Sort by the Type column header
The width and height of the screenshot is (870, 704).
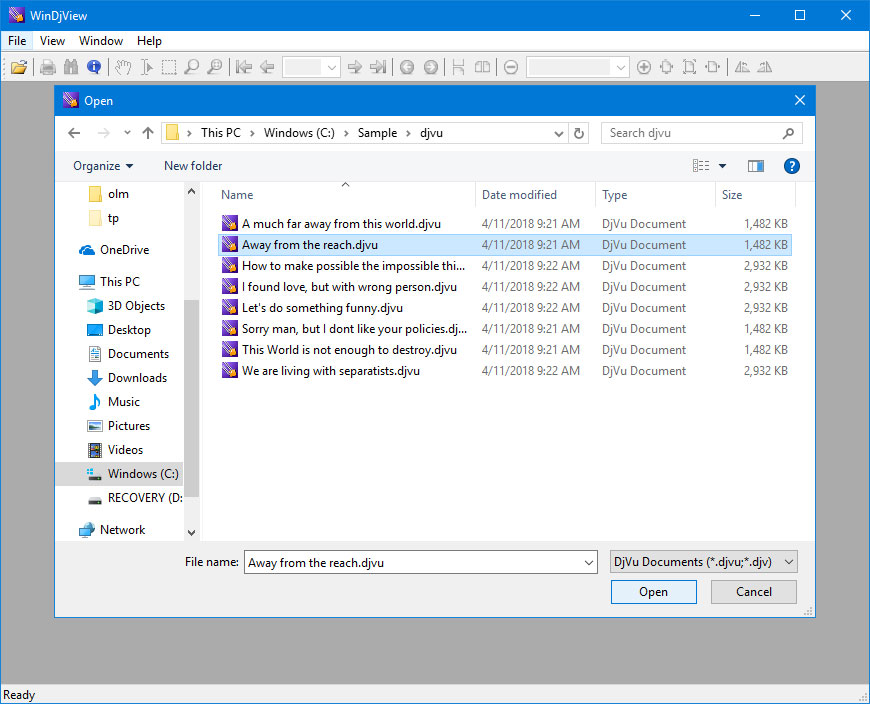tap(656, 195)
